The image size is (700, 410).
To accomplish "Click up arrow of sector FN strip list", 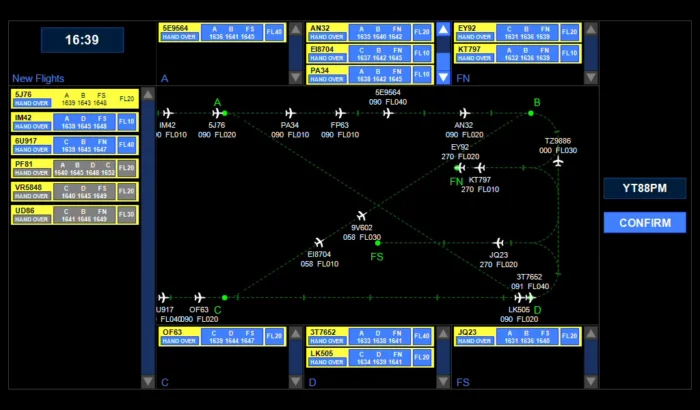I will coord(591,29).
